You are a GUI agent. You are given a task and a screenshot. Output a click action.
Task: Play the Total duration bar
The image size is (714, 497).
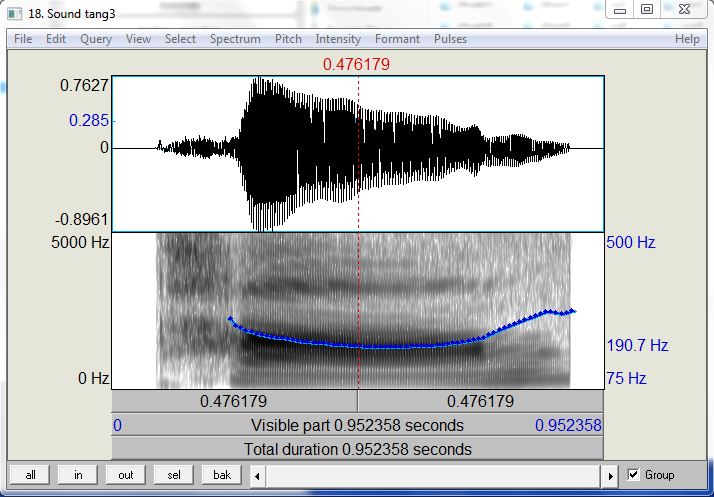(357, 449)
